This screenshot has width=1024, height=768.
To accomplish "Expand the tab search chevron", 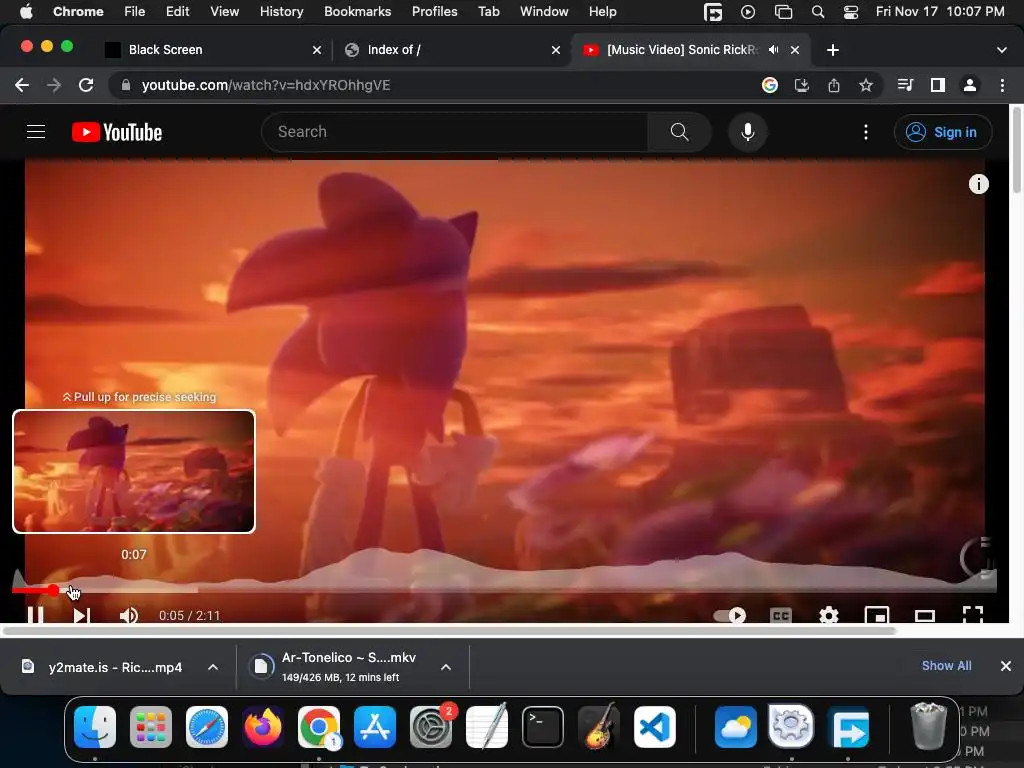I will click(1002, 50).
